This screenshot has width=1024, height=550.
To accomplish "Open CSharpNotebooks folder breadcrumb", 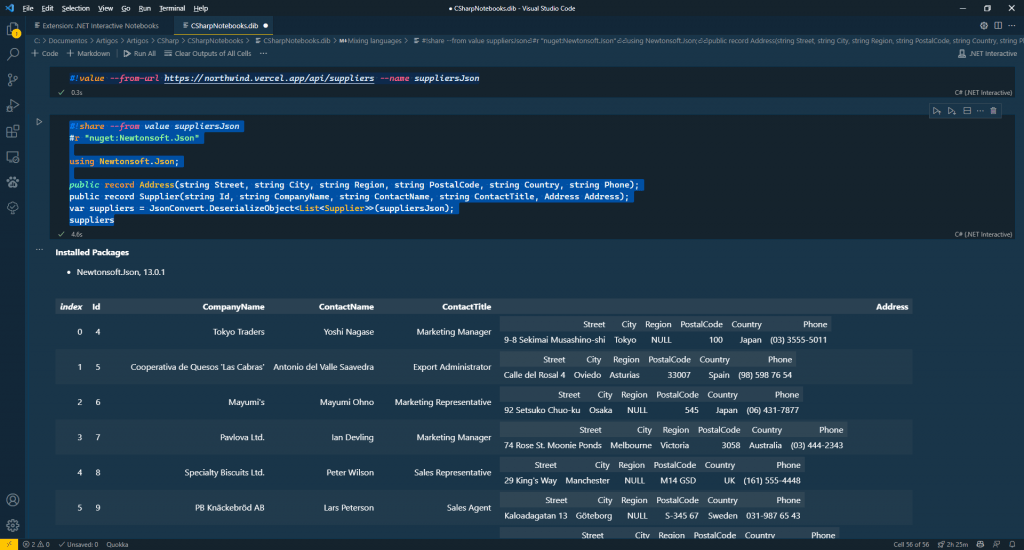I will pos(215,40).
